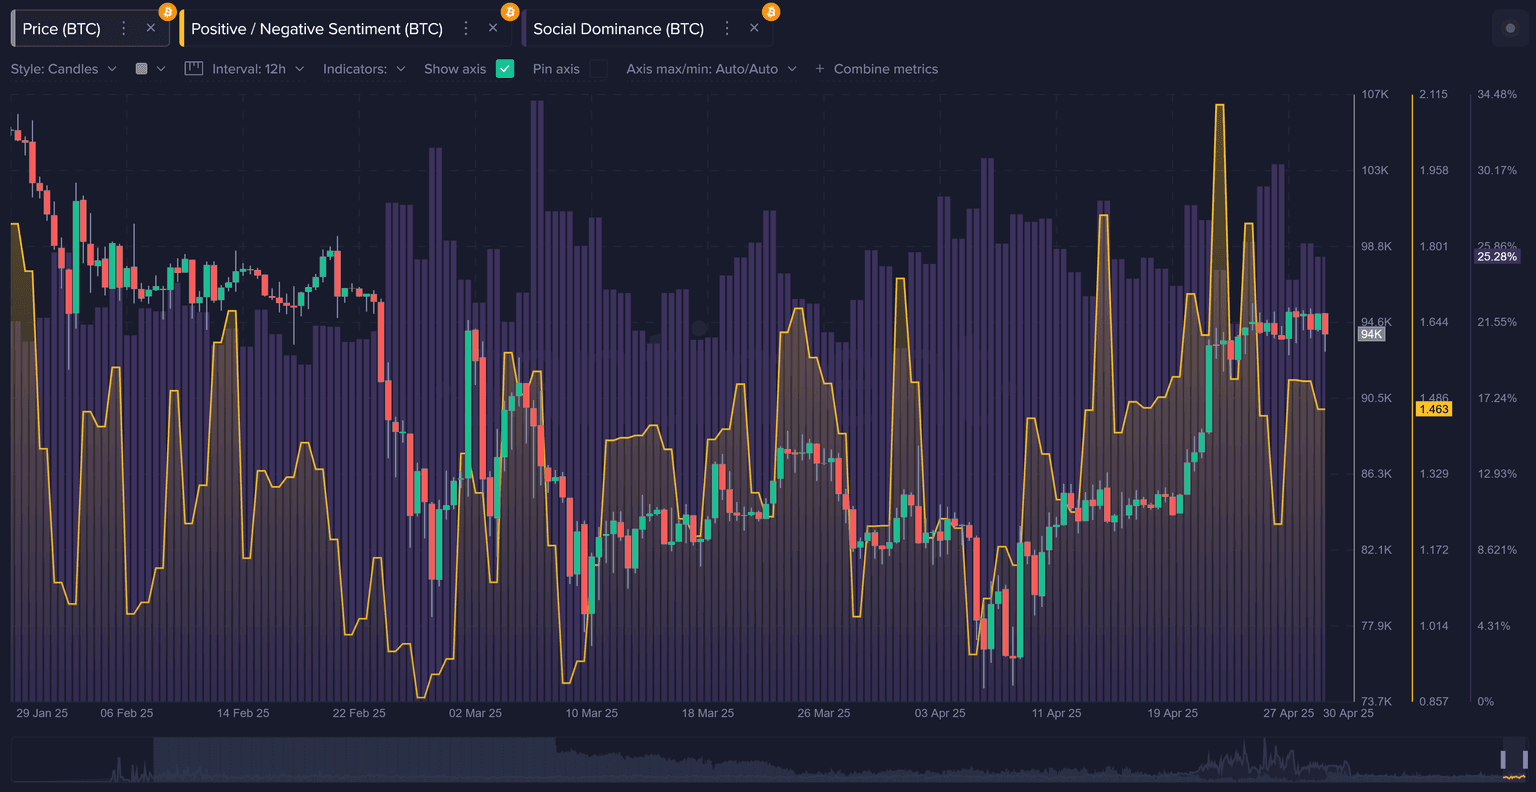
Task: Expand the Indicators dropdown
Action: pyautogui.click(x=364, y=69)
